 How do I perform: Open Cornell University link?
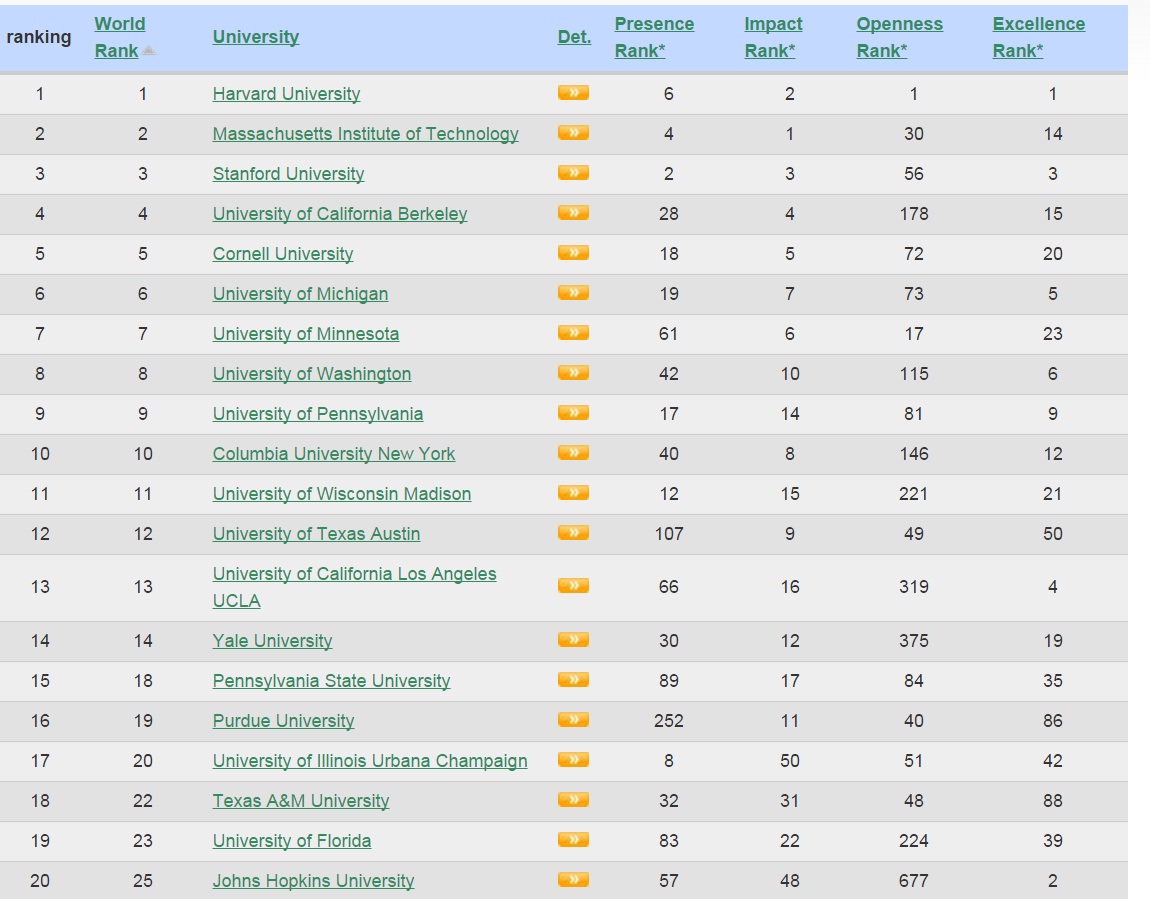282,254
